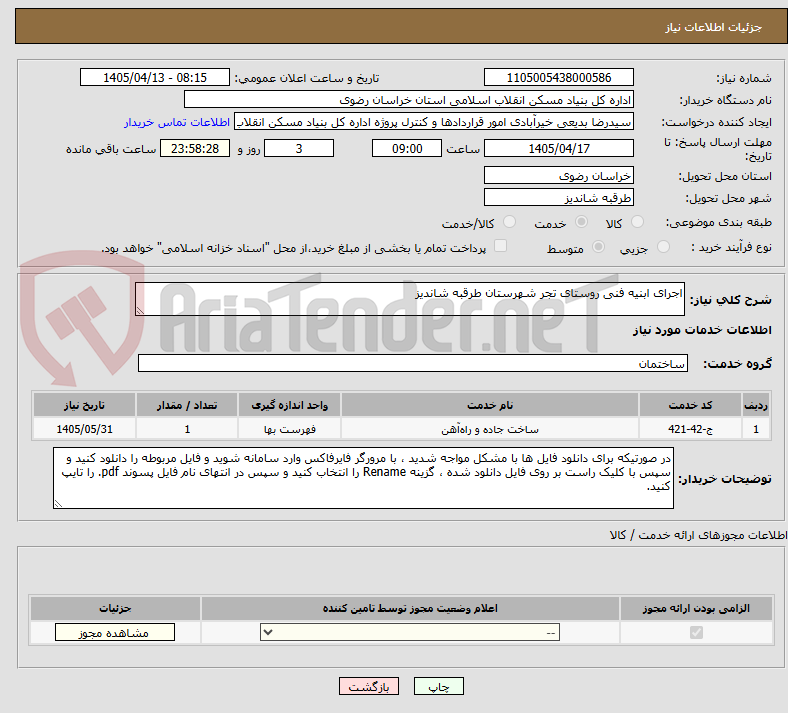This screenshot has width=788, height=713.
Task: Click the بازگشت back button
Action: tap(369, 686)
